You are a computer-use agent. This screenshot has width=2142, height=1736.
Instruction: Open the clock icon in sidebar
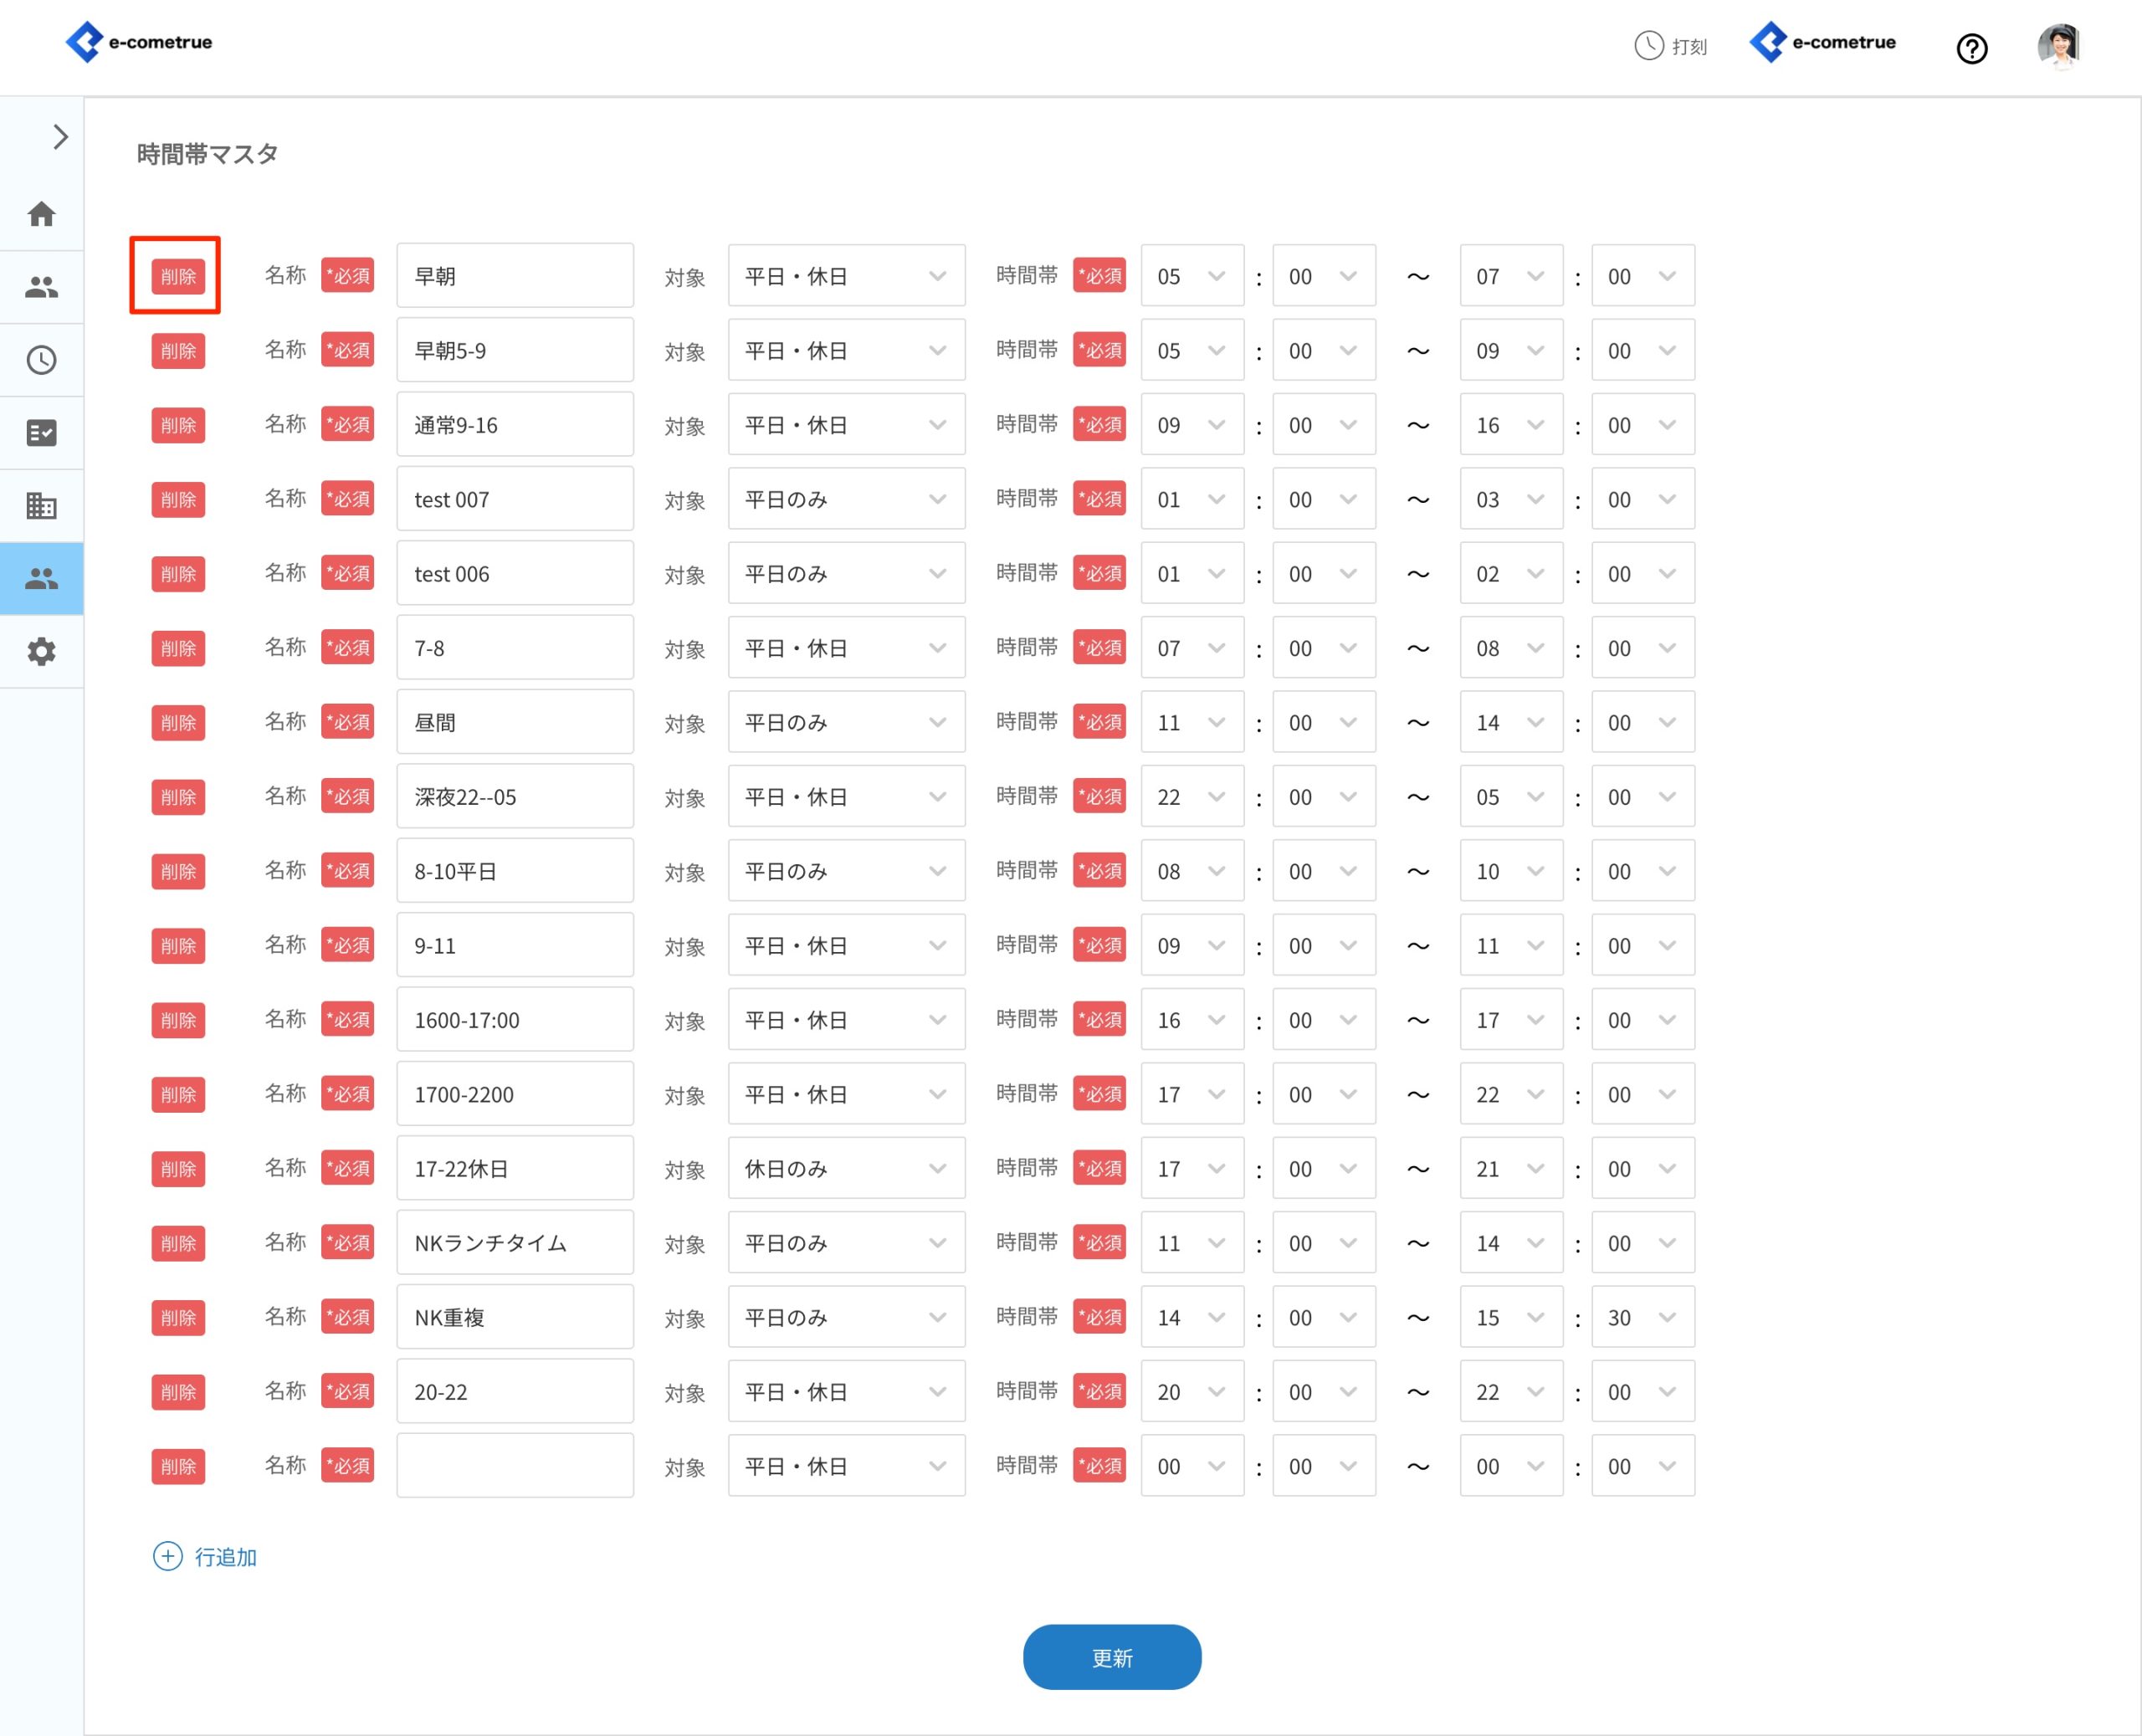[x=41, y=360]
